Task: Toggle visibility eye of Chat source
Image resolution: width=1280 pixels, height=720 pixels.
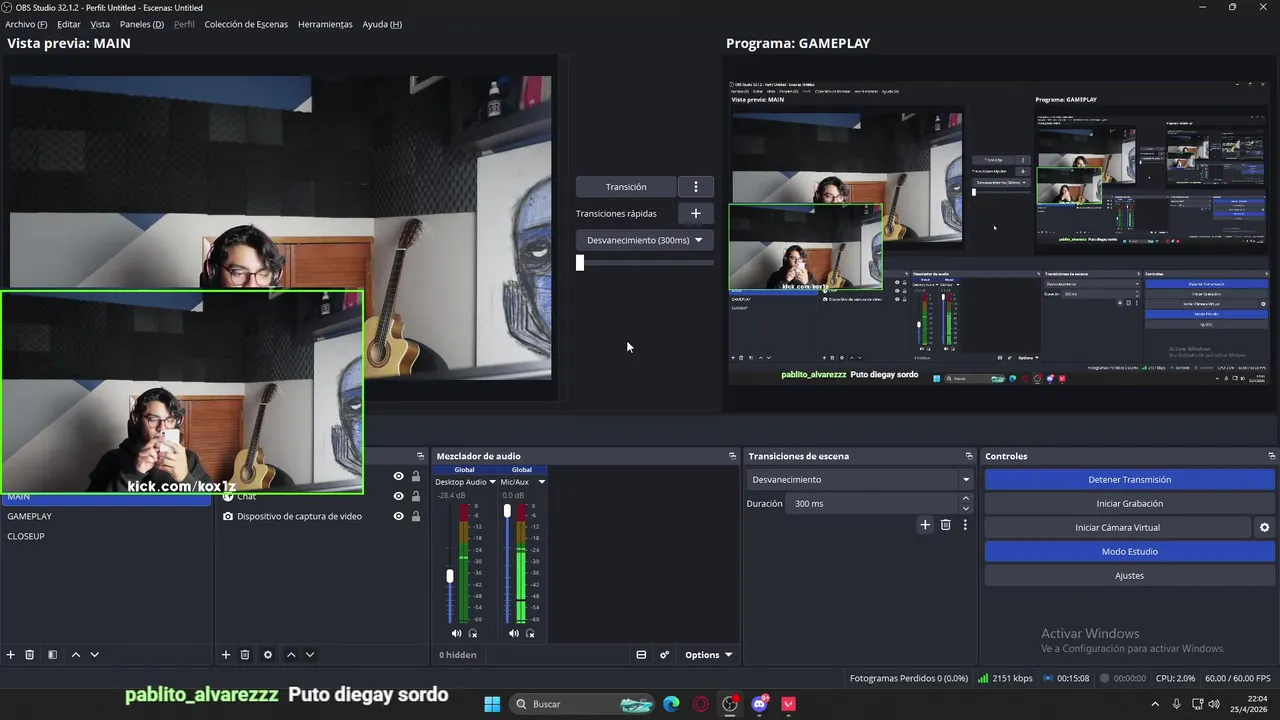Action: 398,496
